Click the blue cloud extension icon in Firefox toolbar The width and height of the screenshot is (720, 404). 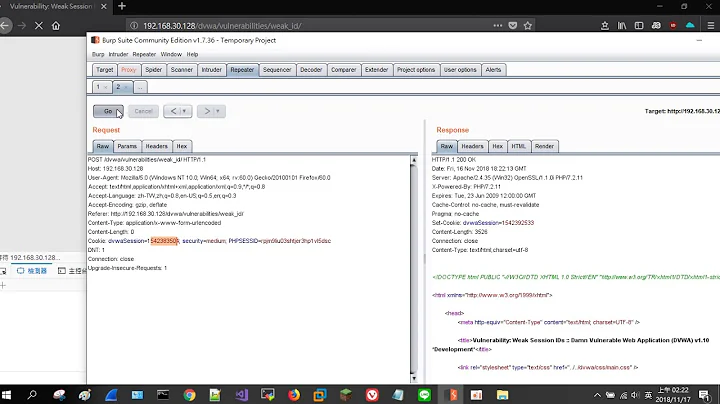click(x=690, y=26)
